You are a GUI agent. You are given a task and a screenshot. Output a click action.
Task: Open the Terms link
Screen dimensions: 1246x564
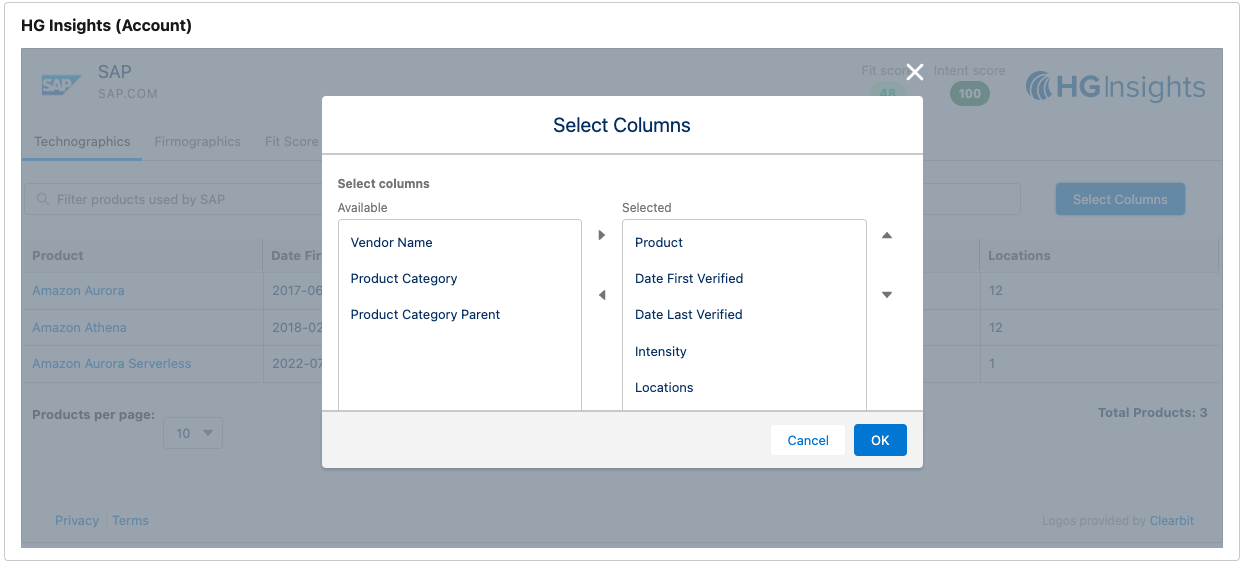(x=130, y=521)
